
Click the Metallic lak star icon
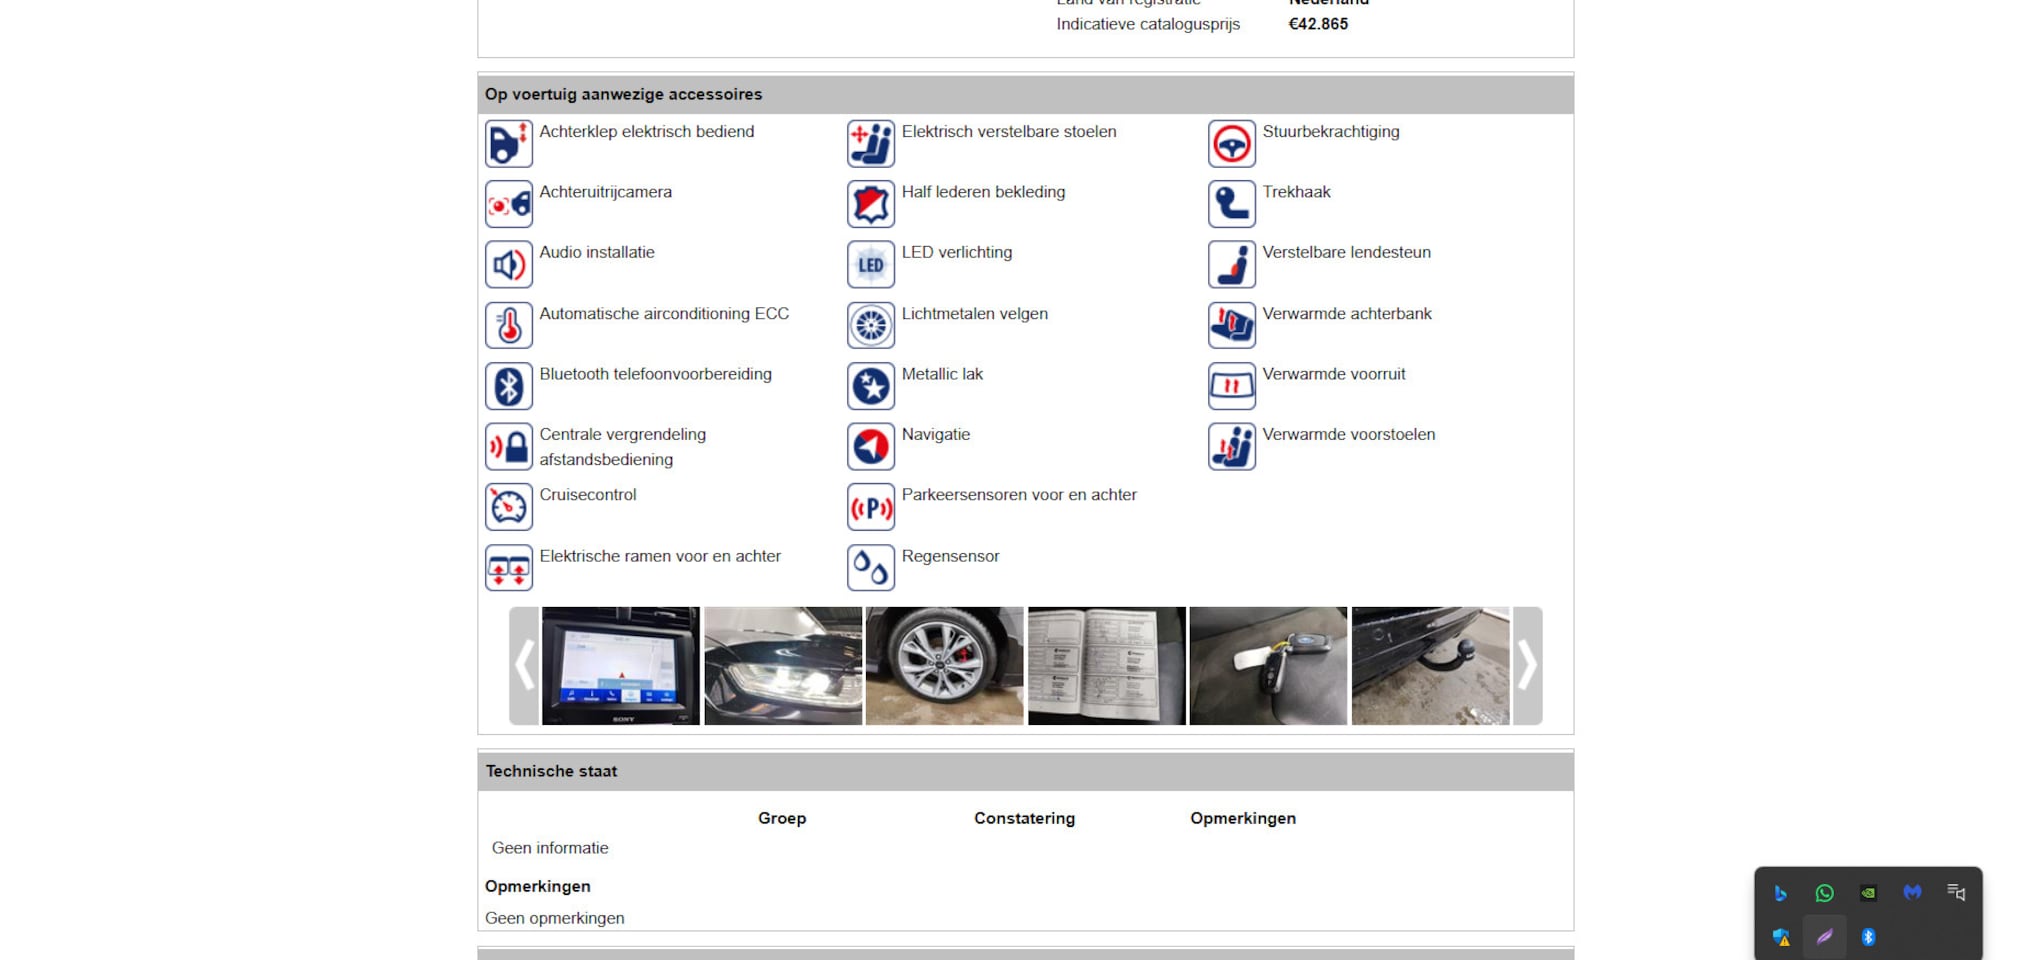870,386
